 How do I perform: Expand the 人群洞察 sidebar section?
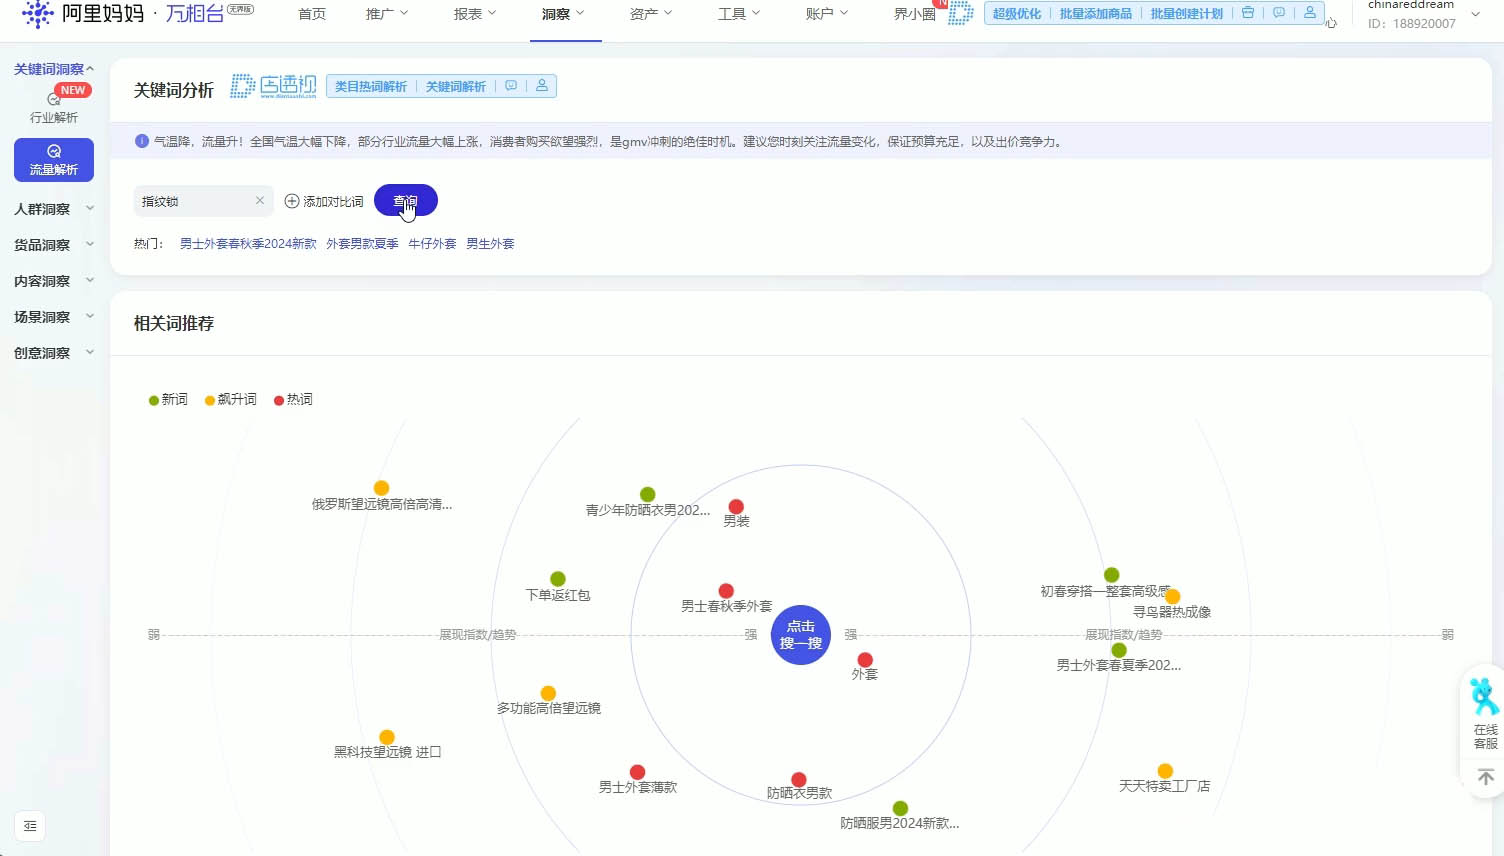click(x=54, y=209)
